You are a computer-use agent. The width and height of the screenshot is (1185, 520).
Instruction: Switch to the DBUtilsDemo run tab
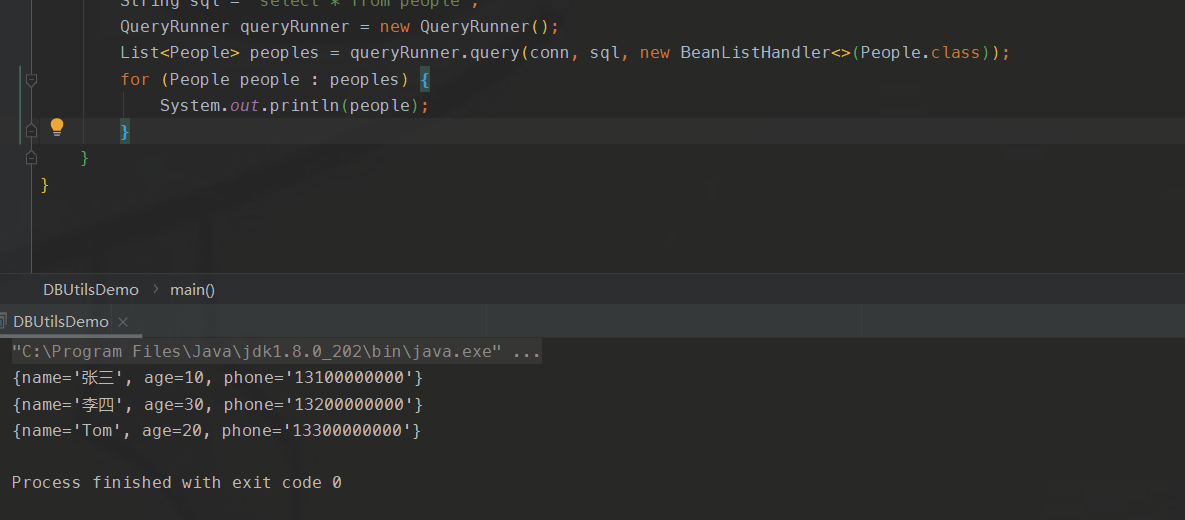(x=61, y=322)
